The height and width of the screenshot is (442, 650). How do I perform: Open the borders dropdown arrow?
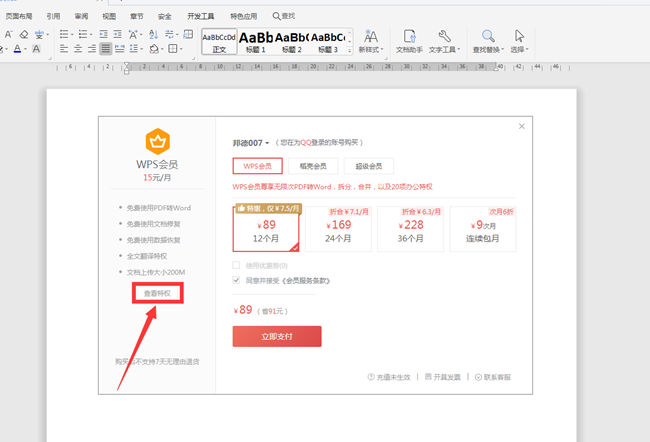[x=181, y=49]
